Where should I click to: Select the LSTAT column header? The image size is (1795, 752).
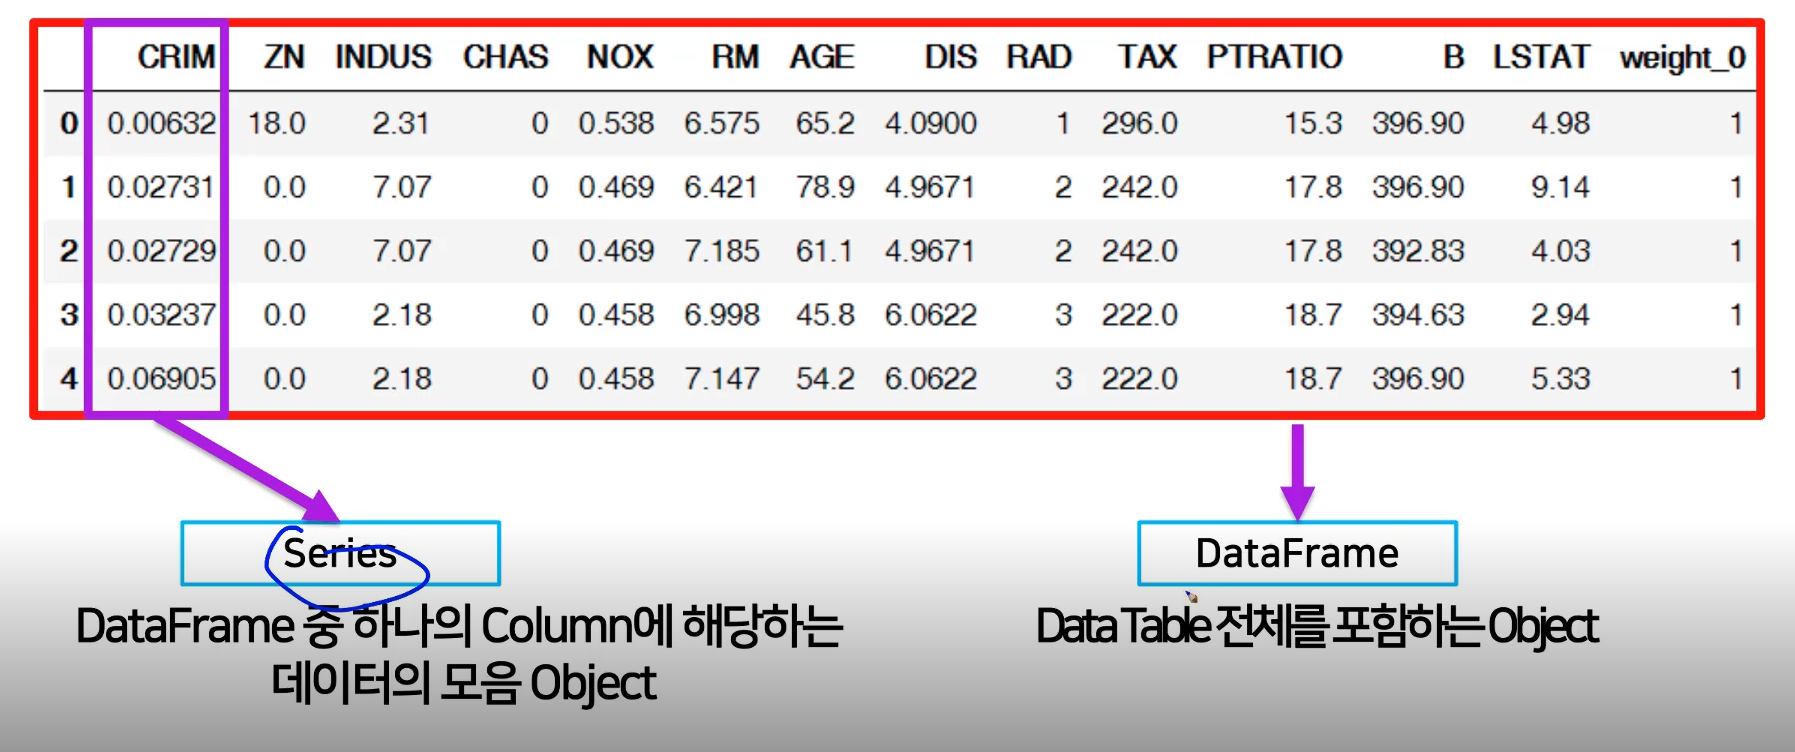1541,57
